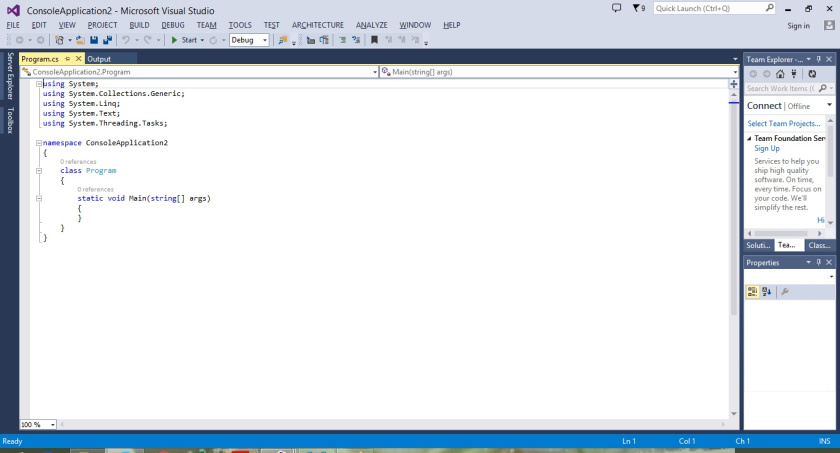This screenshot has height=453, width=840.
Task: Open the DEBUG menu
Action: 173,25
